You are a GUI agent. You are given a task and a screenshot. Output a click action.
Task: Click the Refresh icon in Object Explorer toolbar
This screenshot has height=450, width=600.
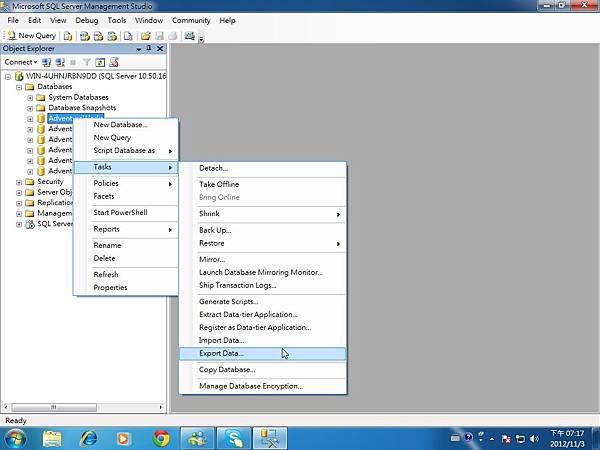(100, 62)
